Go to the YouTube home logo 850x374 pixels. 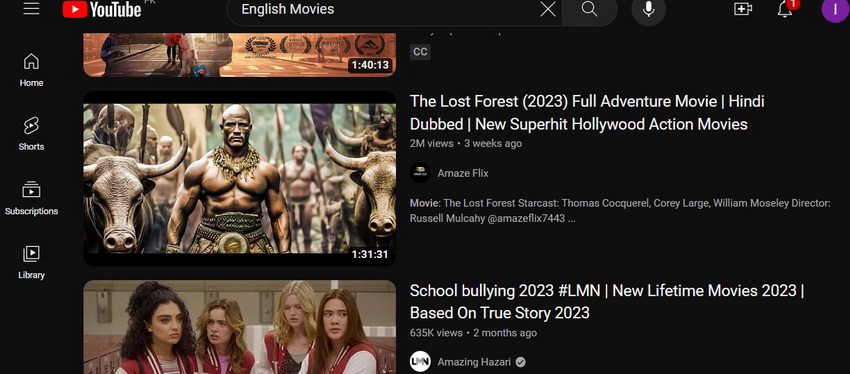pyautogui.click(x=102, y=9)
